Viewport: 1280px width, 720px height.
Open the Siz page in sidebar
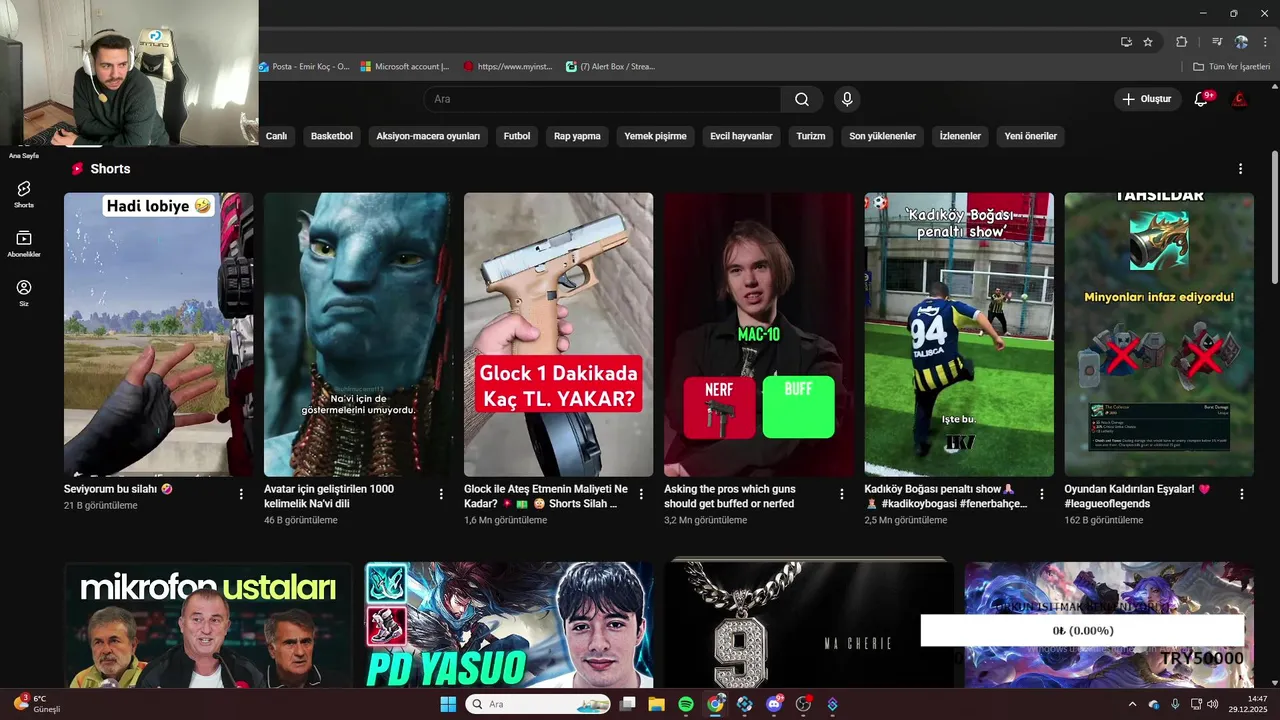point(23,293)
